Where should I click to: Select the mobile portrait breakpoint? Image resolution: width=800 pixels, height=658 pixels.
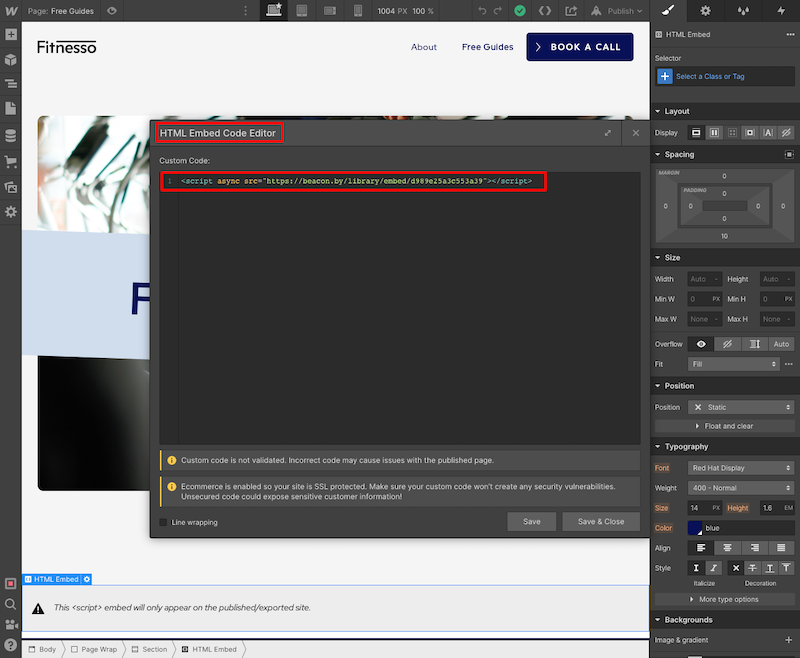click(358, 11)
